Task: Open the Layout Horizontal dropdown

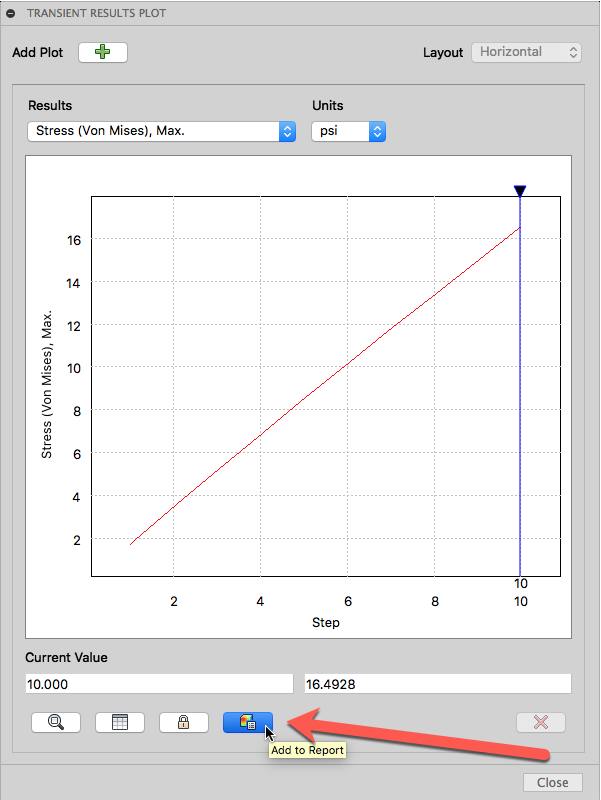Action: coord(526,52)
